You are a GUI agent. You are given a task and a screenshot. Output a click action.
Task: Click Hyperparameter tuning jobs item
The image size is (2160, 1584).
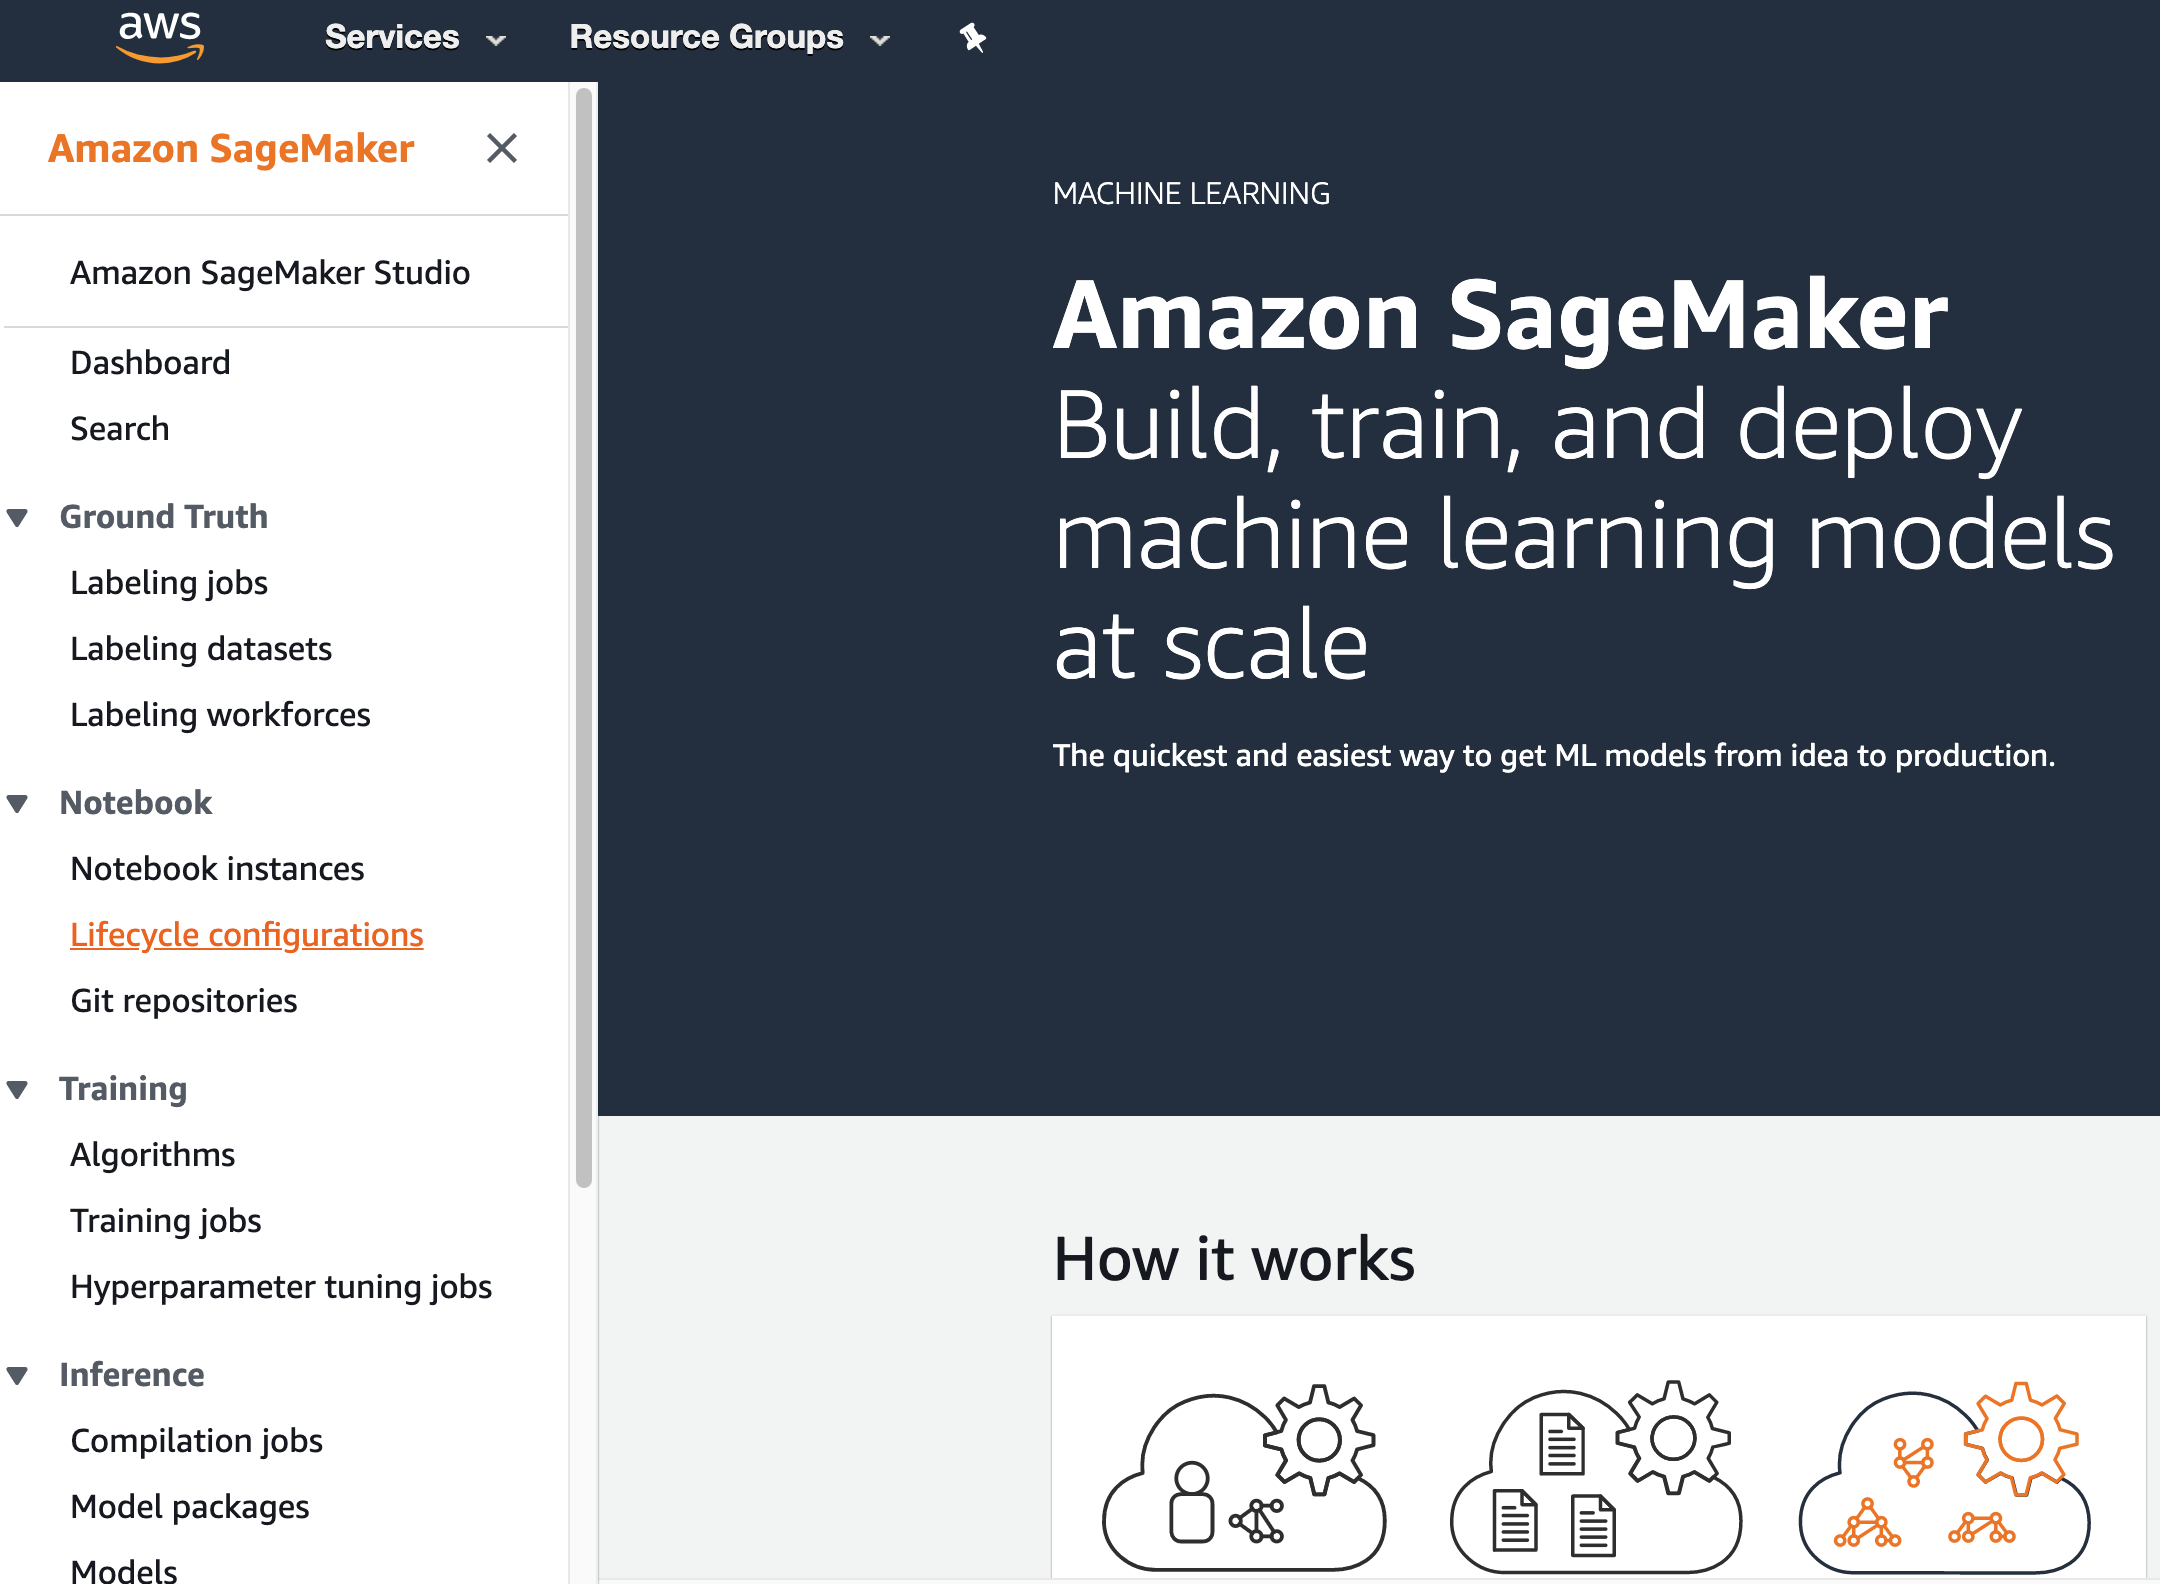pos(280,1286)
